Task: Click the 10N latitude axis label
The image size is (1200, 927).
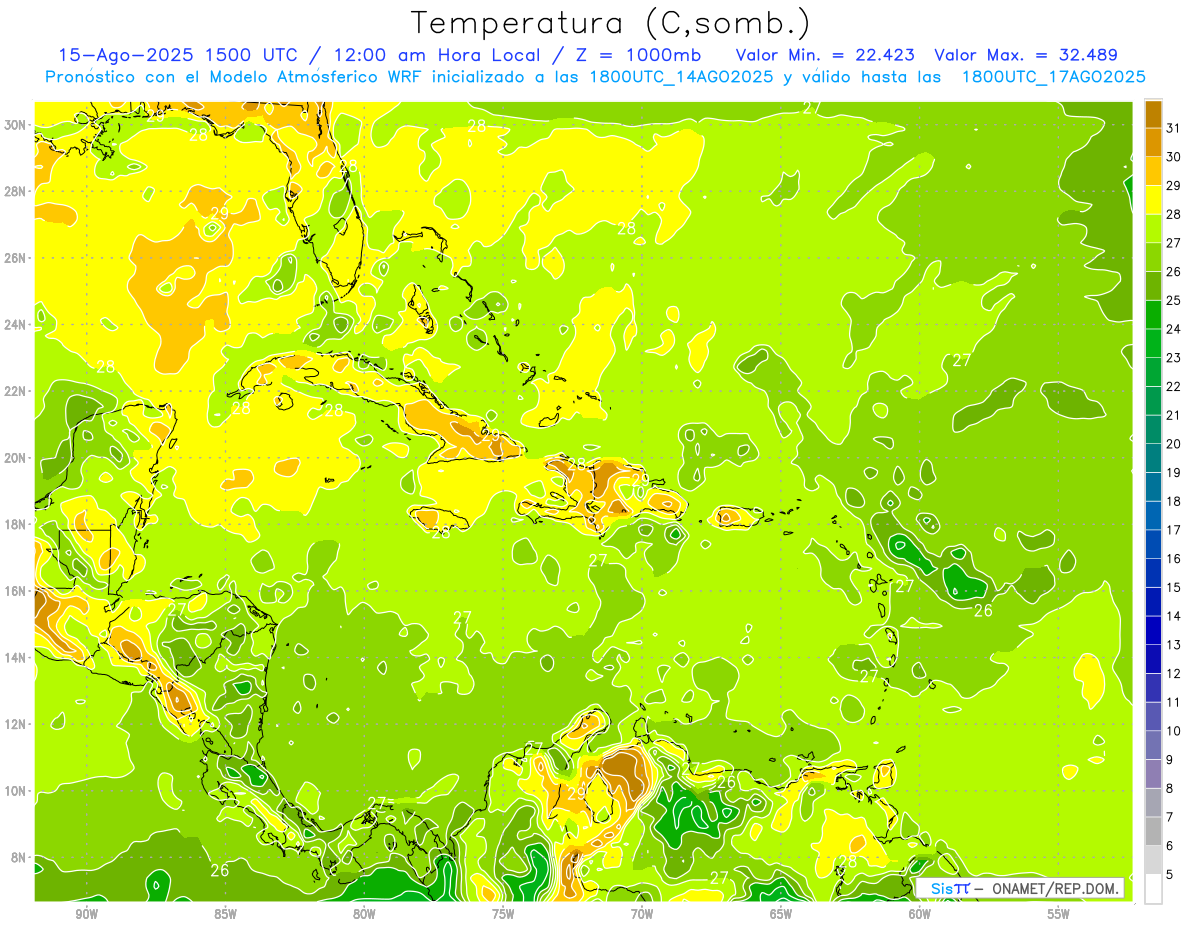Action: pyautogui.click(x=16, y=790)
